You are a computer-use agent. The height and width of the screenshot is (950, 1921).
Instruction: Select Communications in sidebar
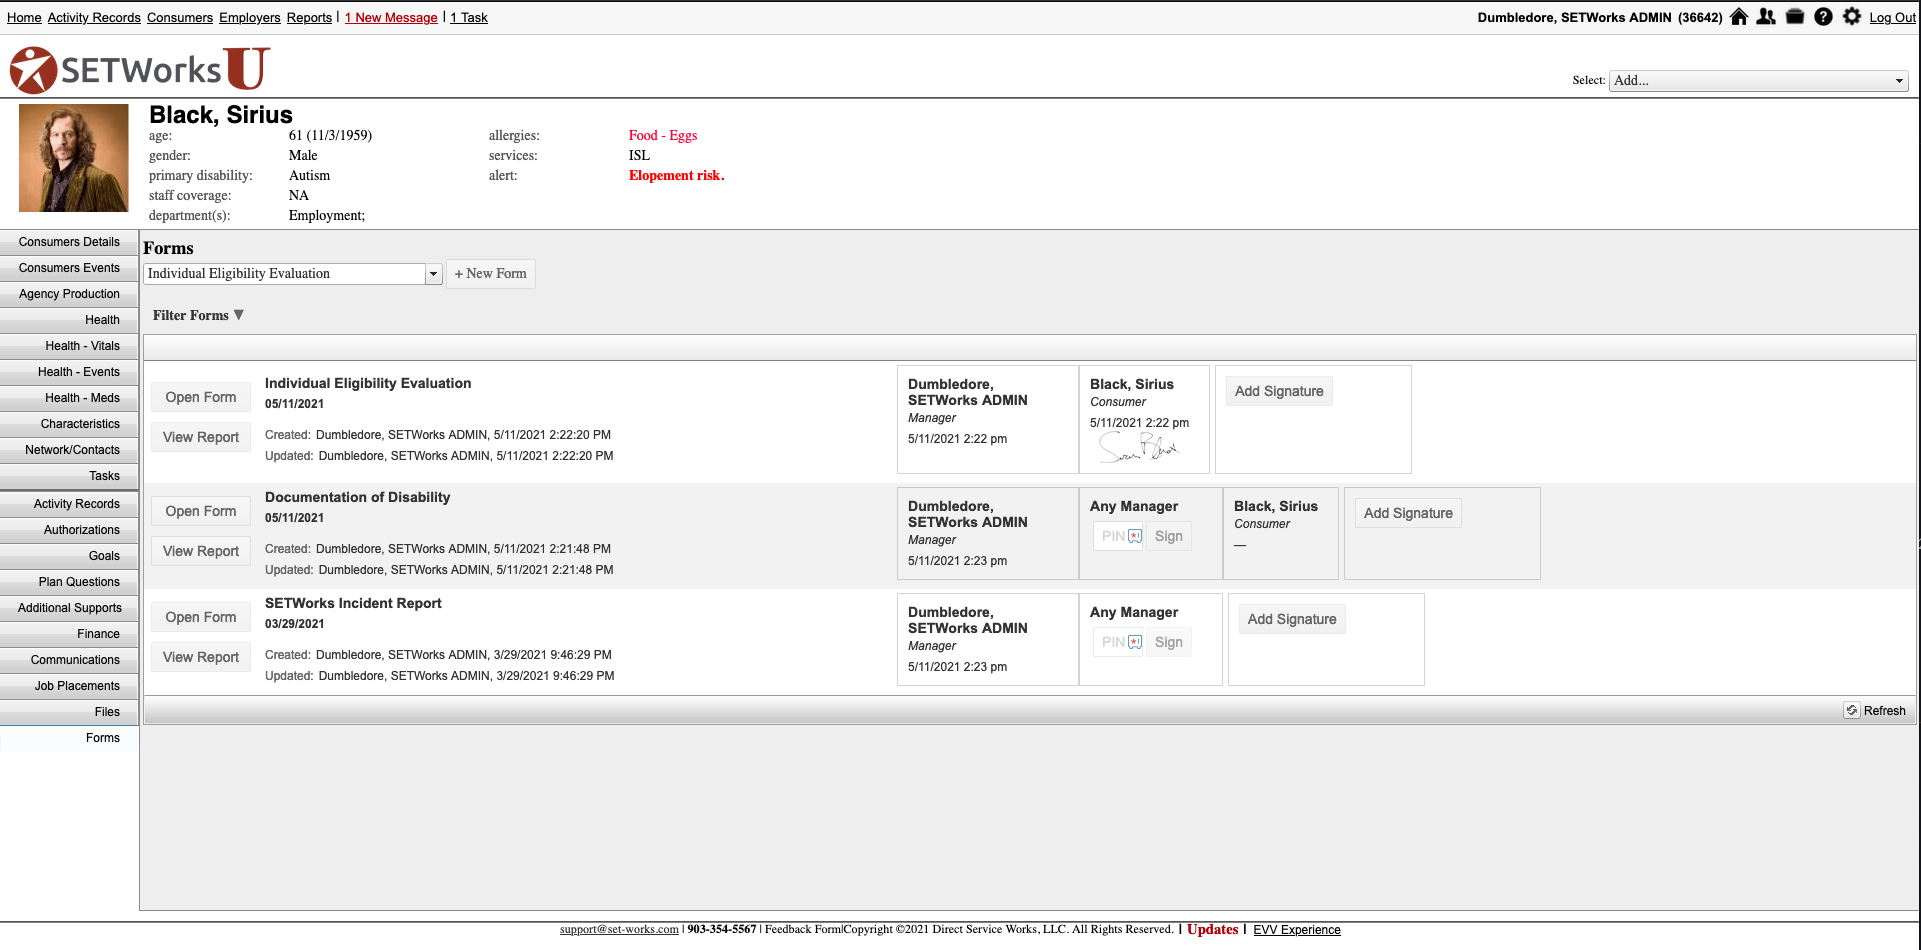tap(69, 660)
